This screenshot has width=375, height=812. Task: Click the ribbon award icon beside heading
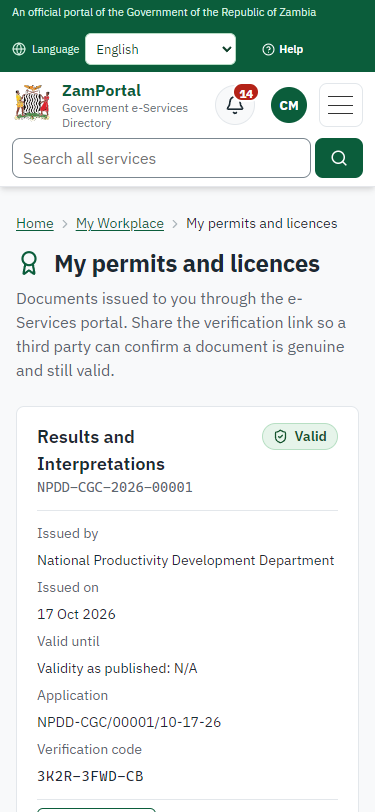tap(30, 264)
